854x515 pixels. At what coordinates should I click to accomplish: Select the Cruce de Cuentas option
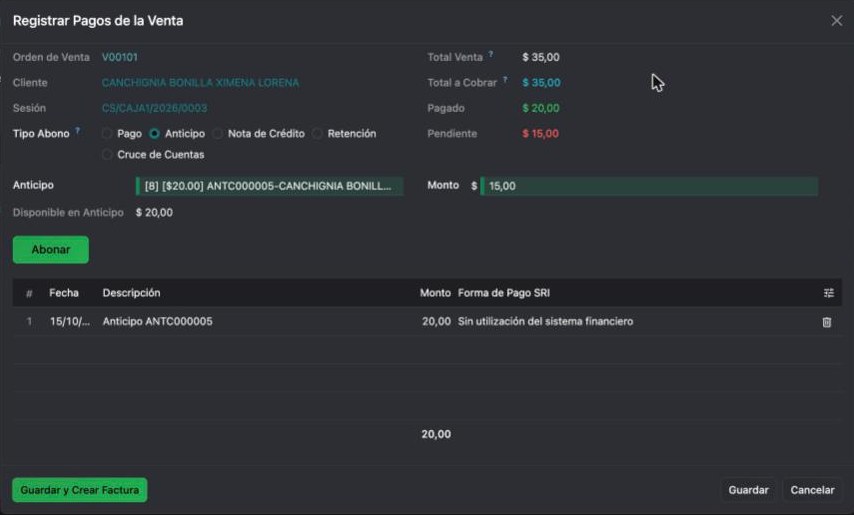tap(107, 155)
